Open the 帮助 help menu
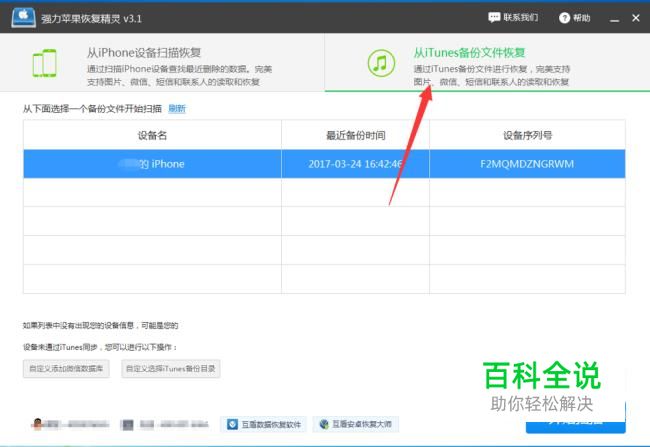This screenshot has width=650, height=447. (x=575, y=18)
